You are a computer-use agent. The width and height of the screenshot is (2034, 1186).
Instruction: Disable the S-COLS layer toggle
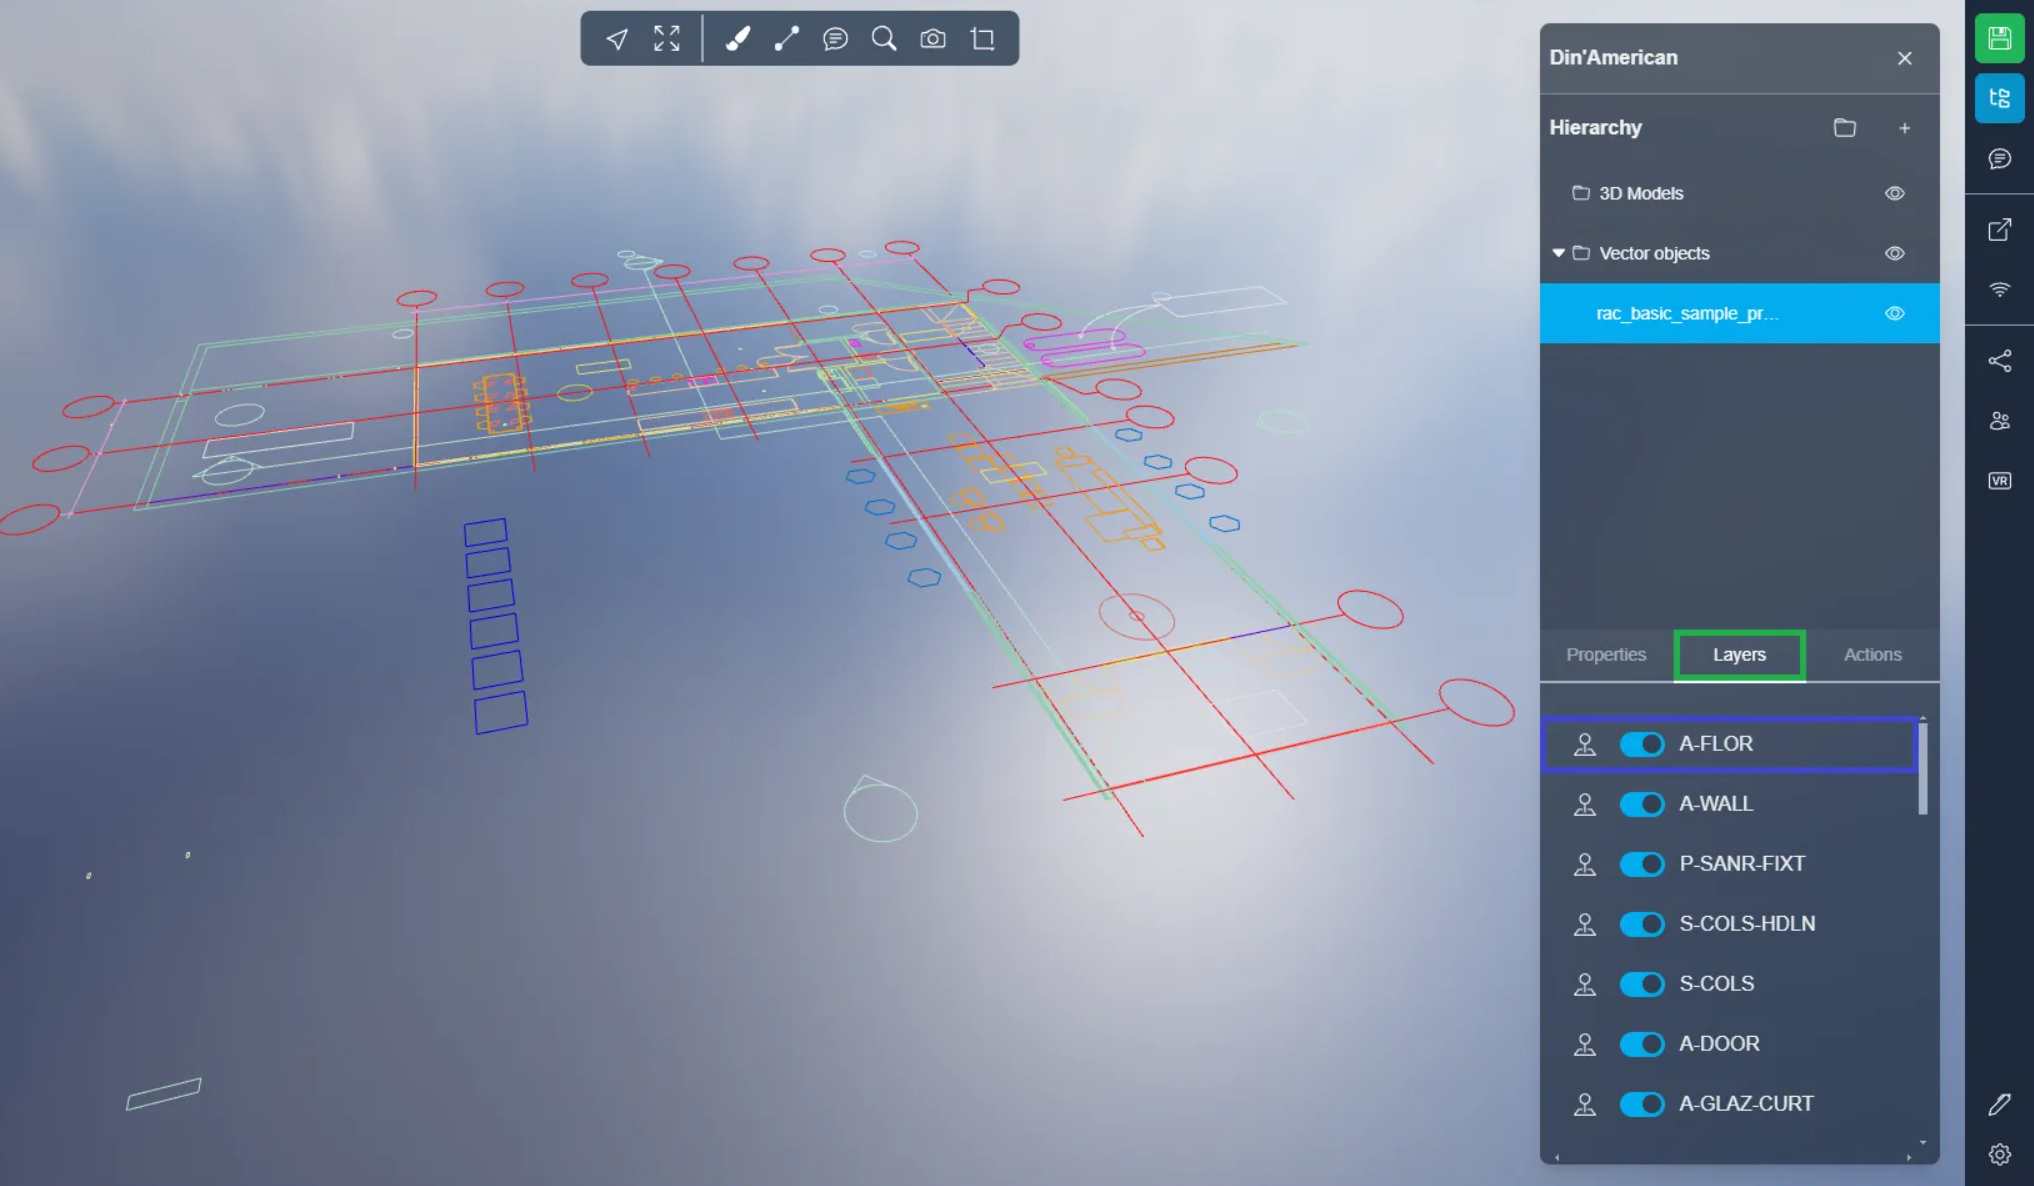[x=1642, y=984]
